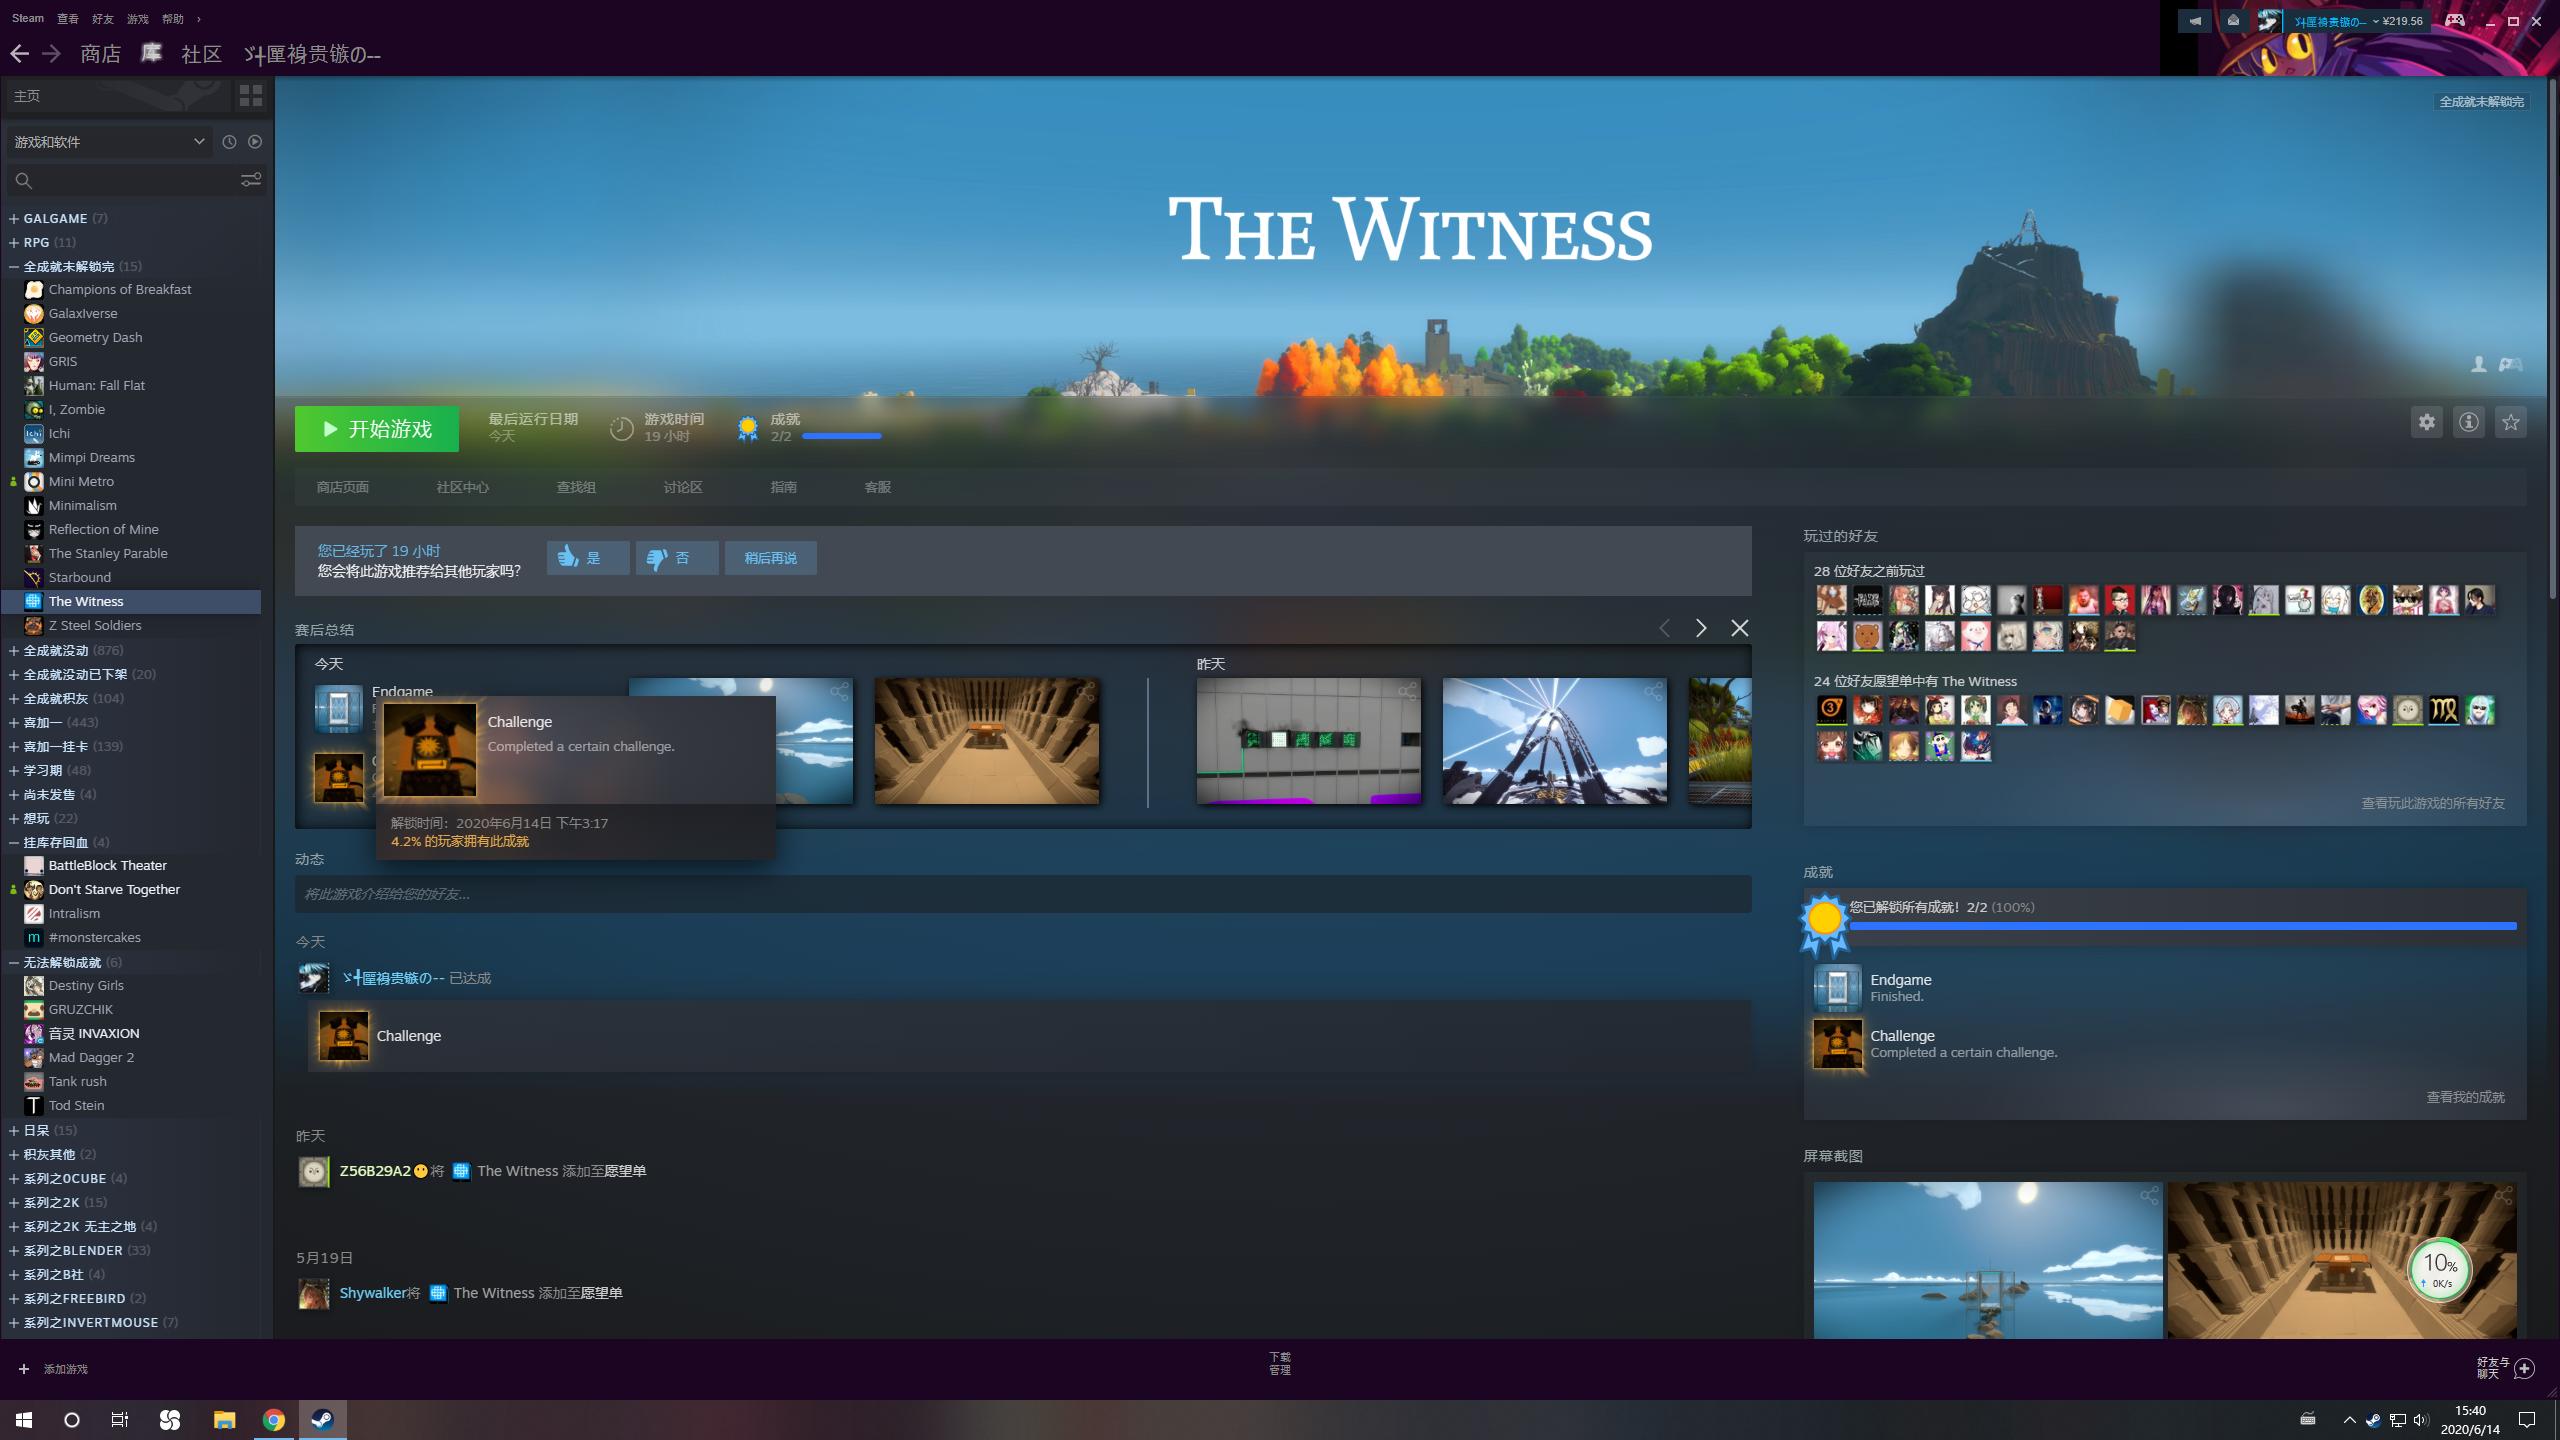
Task: Click the 100% achievement progress bar in panel
Action: coord(2183,926)
